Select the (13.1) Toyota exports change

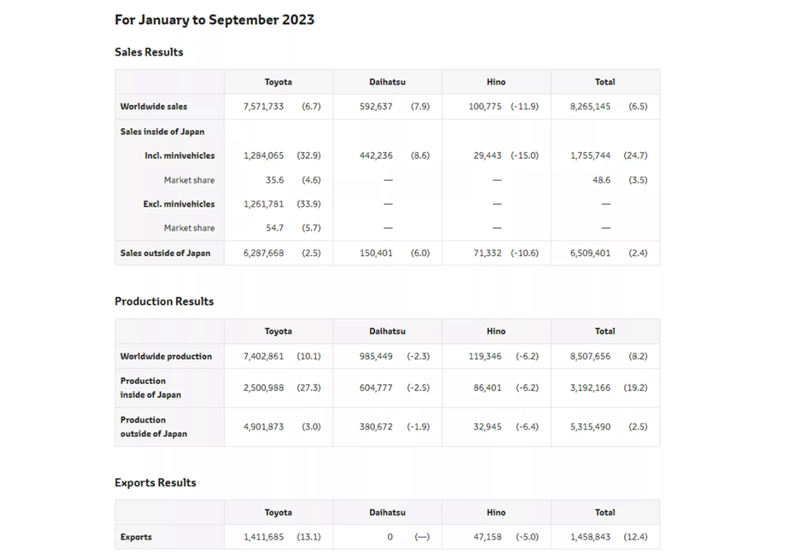[x=309, y=537]
